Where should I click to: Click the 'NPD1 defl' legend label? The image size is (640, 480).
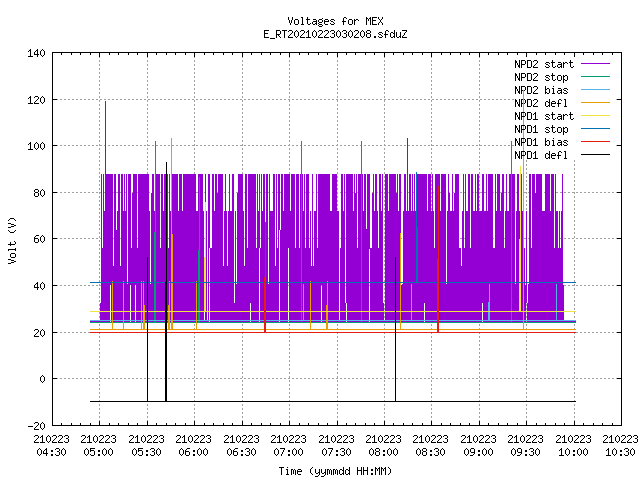(541, 156)
